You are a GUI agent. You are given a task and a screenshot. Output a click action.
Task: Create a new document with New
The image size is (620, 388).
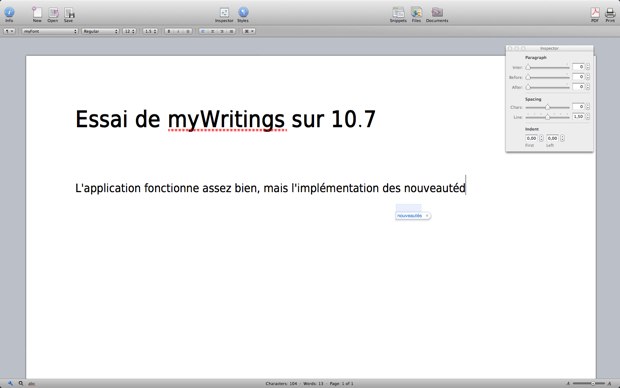(37, 14)
